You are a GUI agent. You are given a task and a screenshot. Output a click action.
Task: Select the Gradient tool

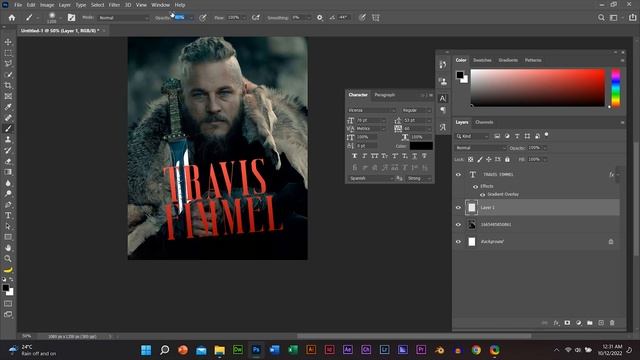(8, 172)
